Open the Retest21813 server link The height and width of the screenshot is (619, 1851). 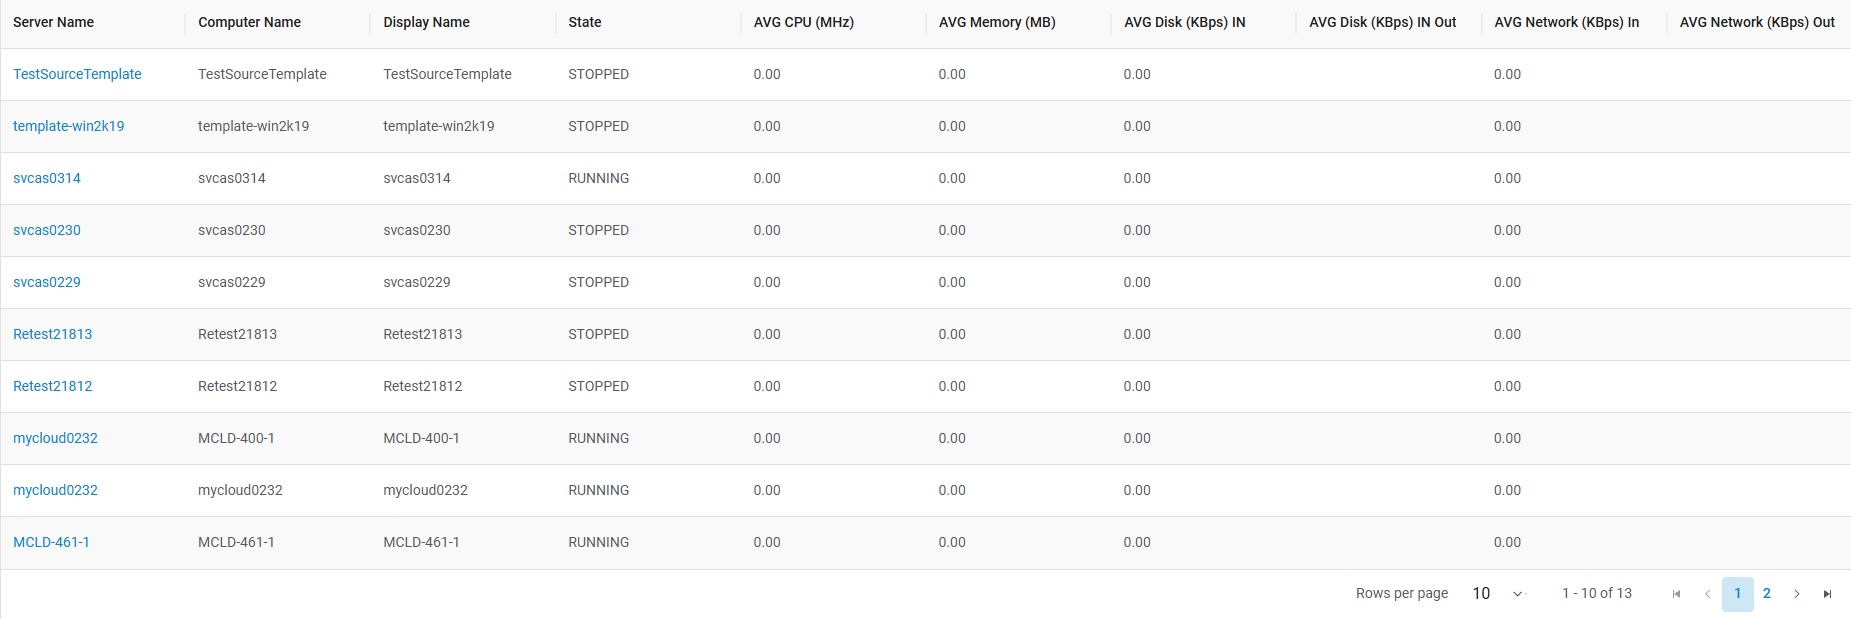pyautogui.click(x=53, y=334)
